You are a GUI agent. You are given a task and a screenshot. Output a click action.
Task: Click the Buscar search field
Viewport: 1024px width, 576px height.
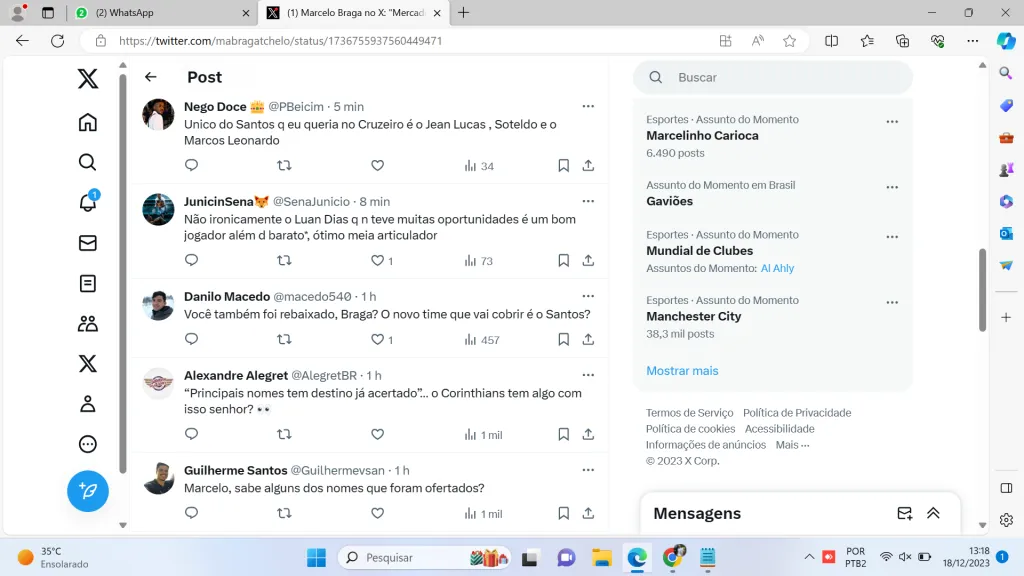[780, 77]
